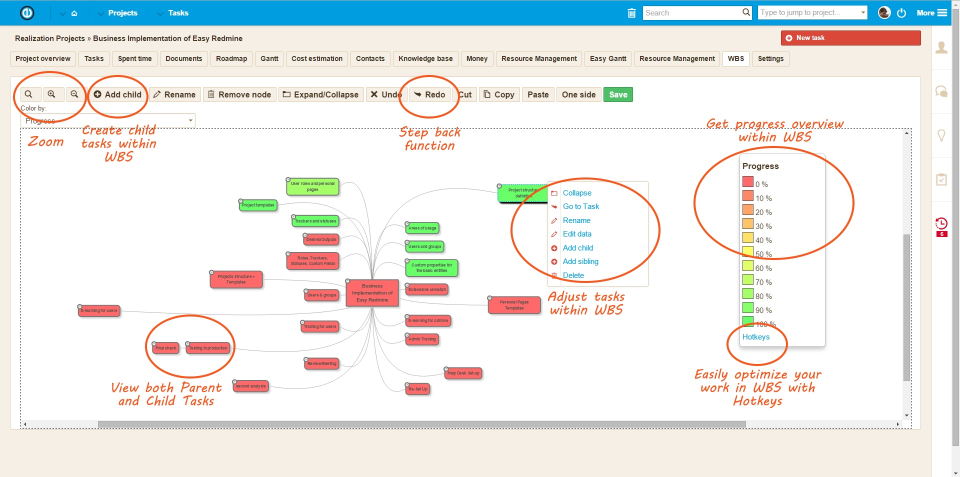
Task: Toggle collapse circle on Final check node
Action: 154,344
